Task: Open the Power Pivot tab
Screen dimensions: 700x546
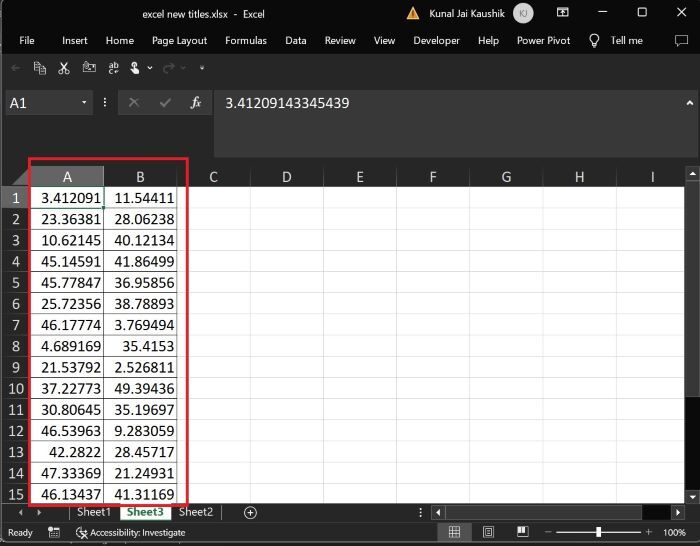Action: pyautogui.click(x=543, y=40)
